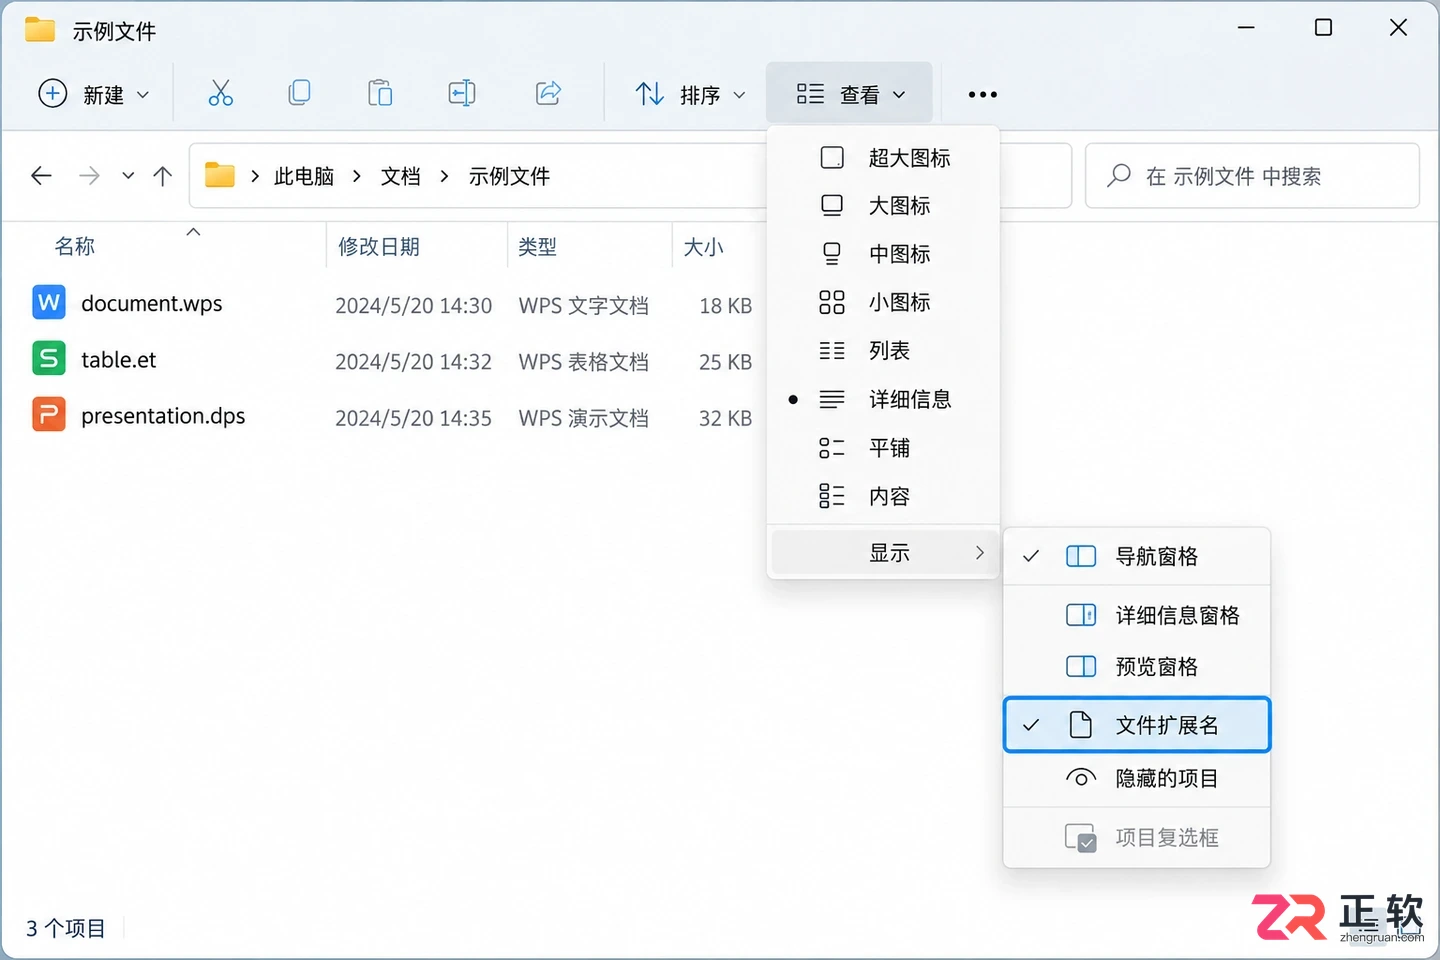Toggle 详细信息窗格 on
Viewport: 1440px width, 960px height.
1137,615
